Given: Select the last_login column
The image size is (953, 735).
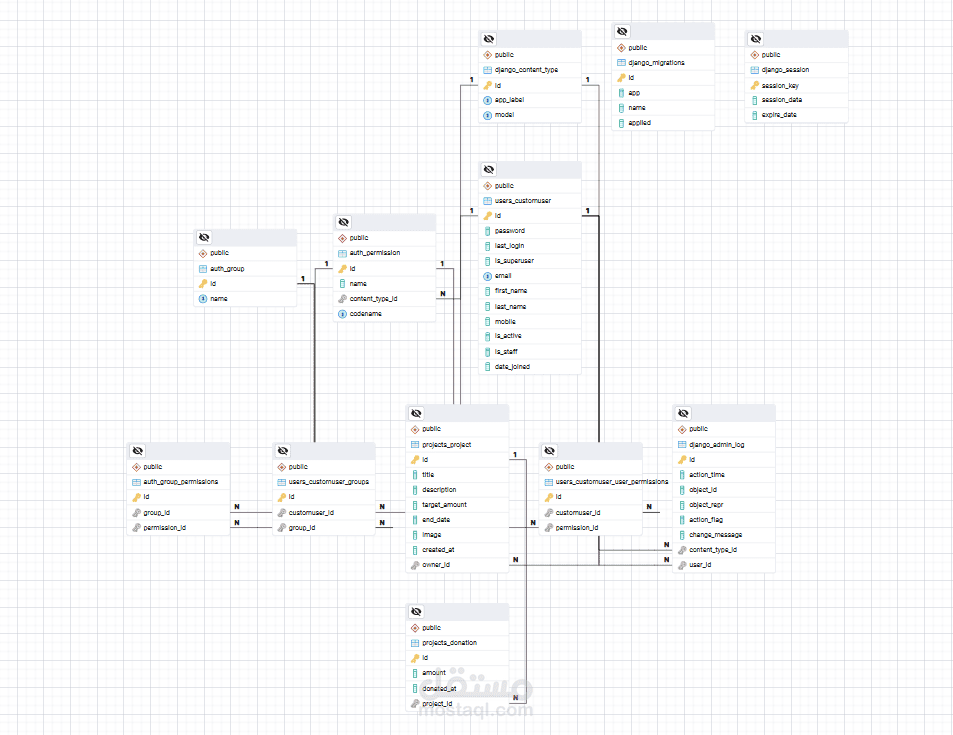Looking at the screenshot, I should point(509,246).
